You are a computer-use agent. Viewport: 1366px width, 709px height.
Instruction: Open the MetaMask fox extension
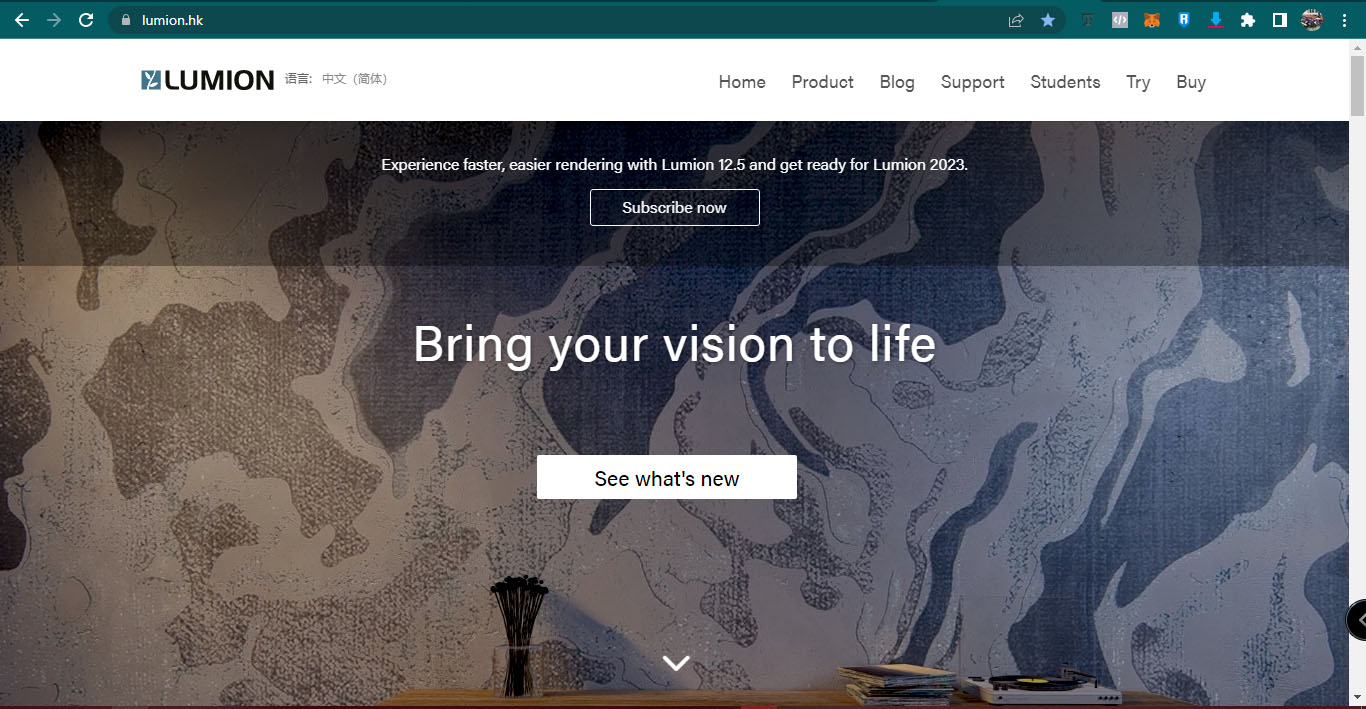[1152, 20]
